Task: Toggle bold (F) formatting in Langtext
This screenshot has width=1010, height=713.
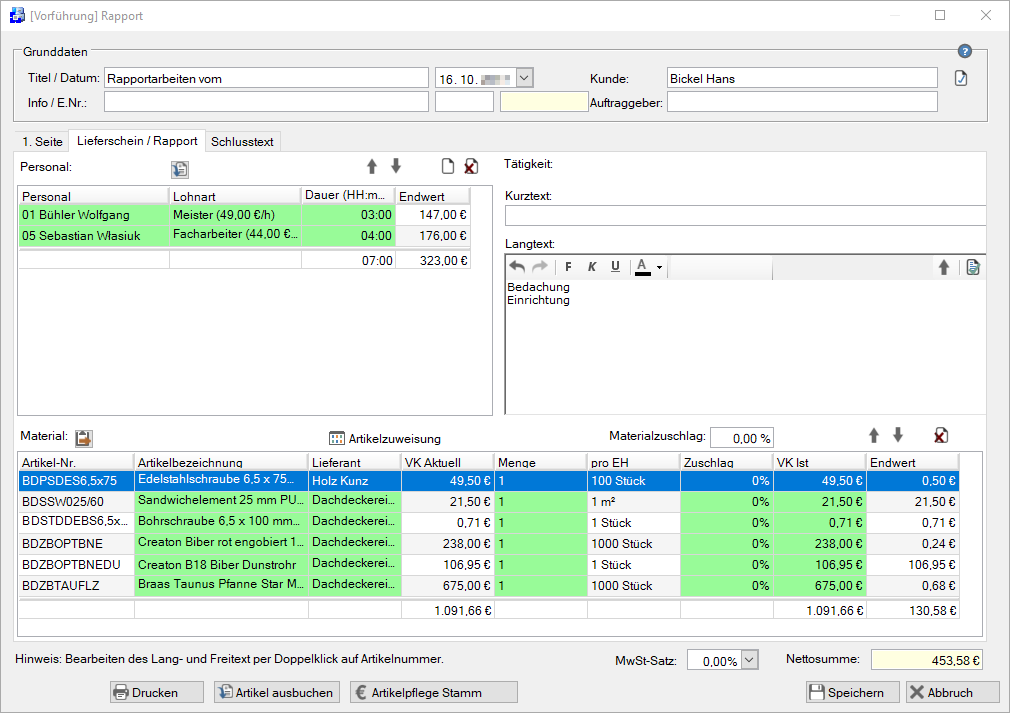Action: pyautogui.click(x=568, y=267)
